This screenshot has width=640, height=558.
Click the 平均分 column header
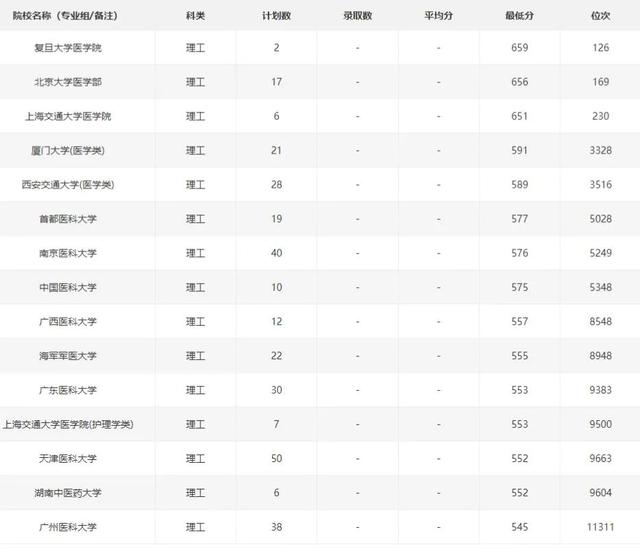438,16
